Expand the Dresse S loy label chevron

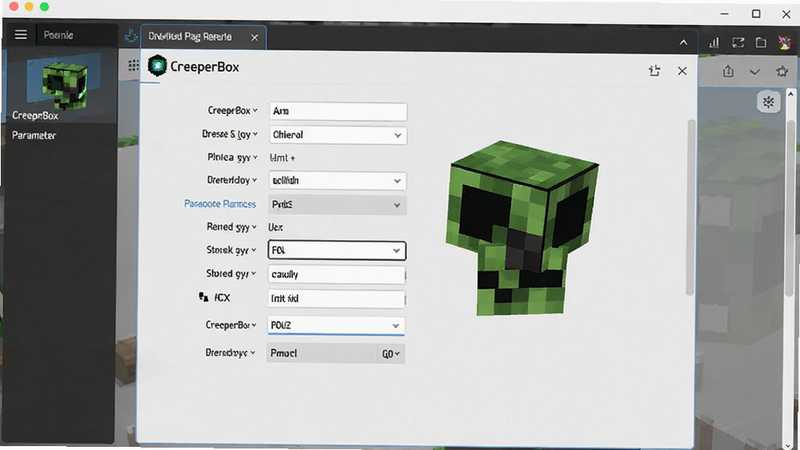point(255,134)
